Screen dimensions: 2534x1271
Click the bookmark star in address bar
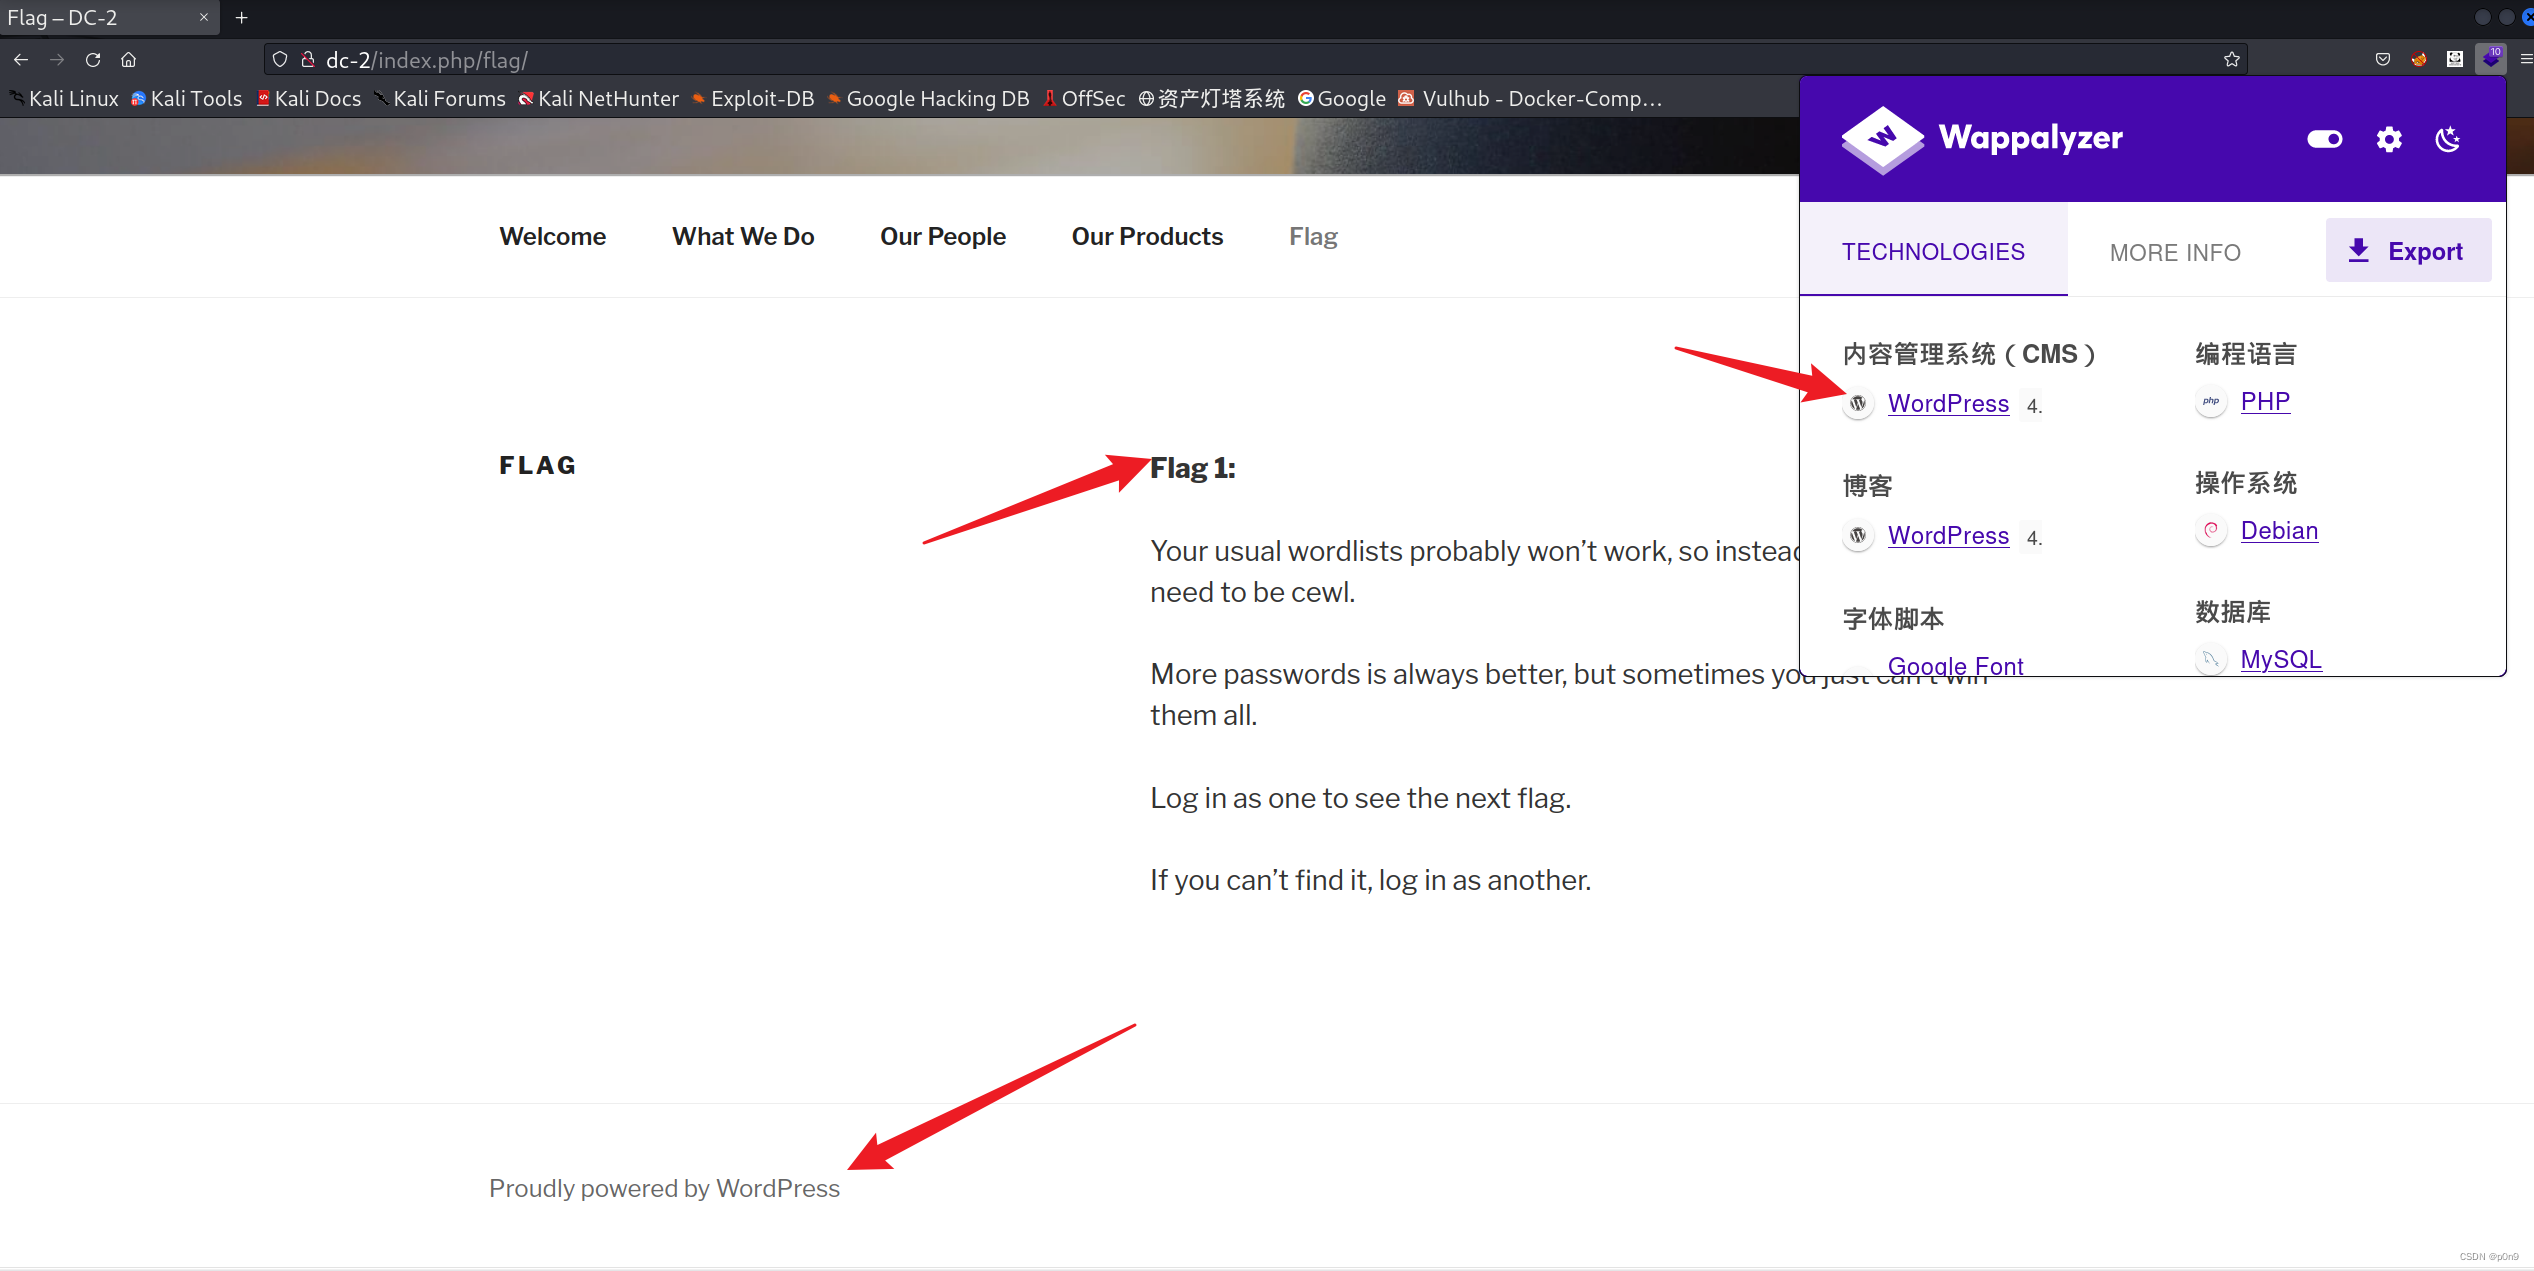coord(2231,60)
